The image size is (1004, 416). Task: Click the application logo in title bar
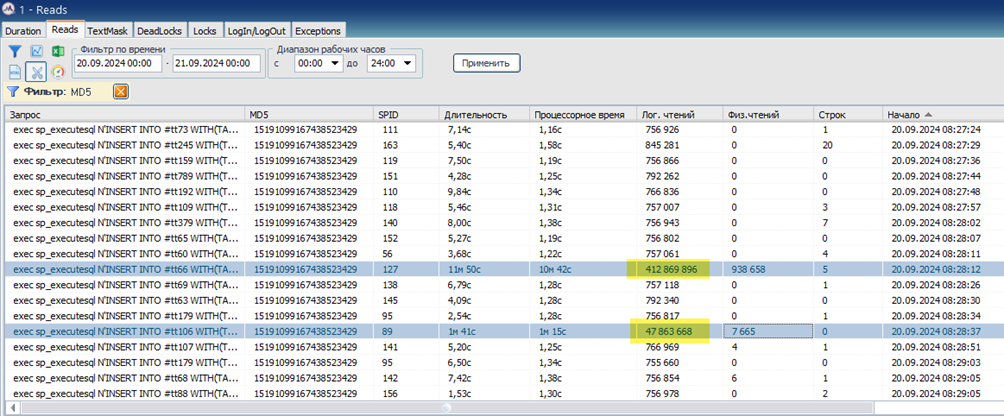click(x=10, y=9)
